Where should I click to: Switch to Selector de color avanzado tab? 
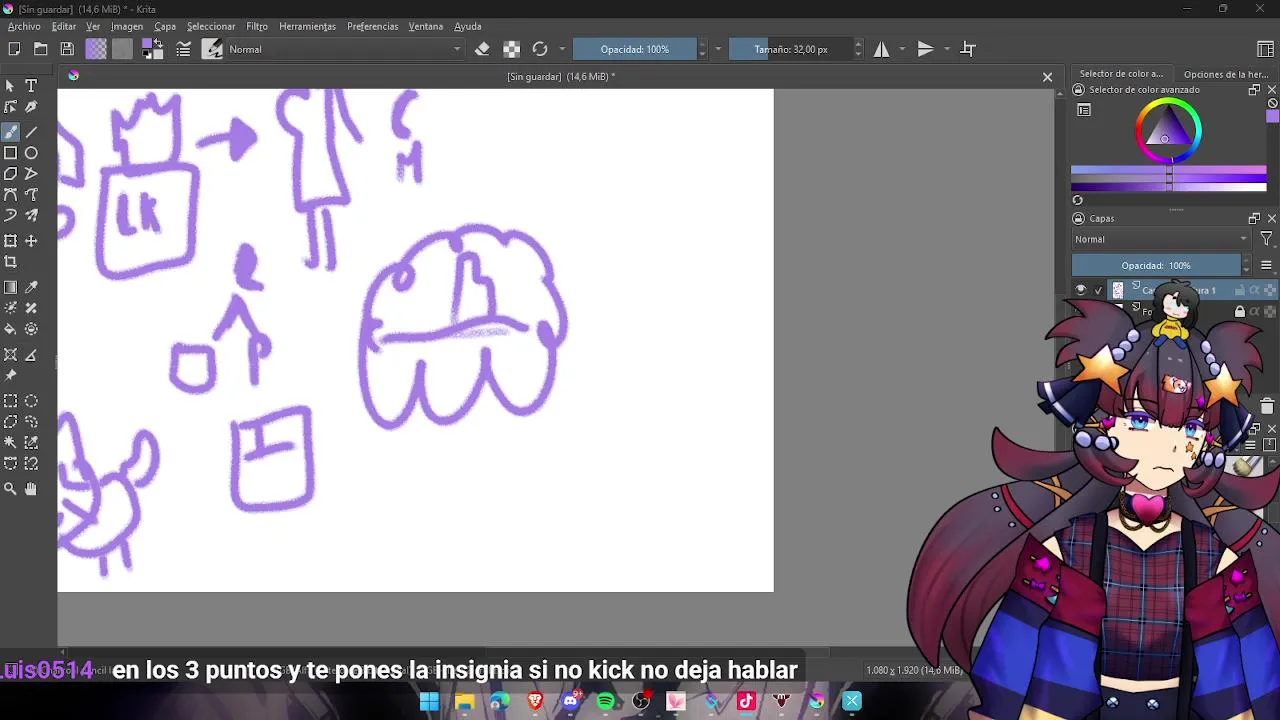[x=1121, y=74]
